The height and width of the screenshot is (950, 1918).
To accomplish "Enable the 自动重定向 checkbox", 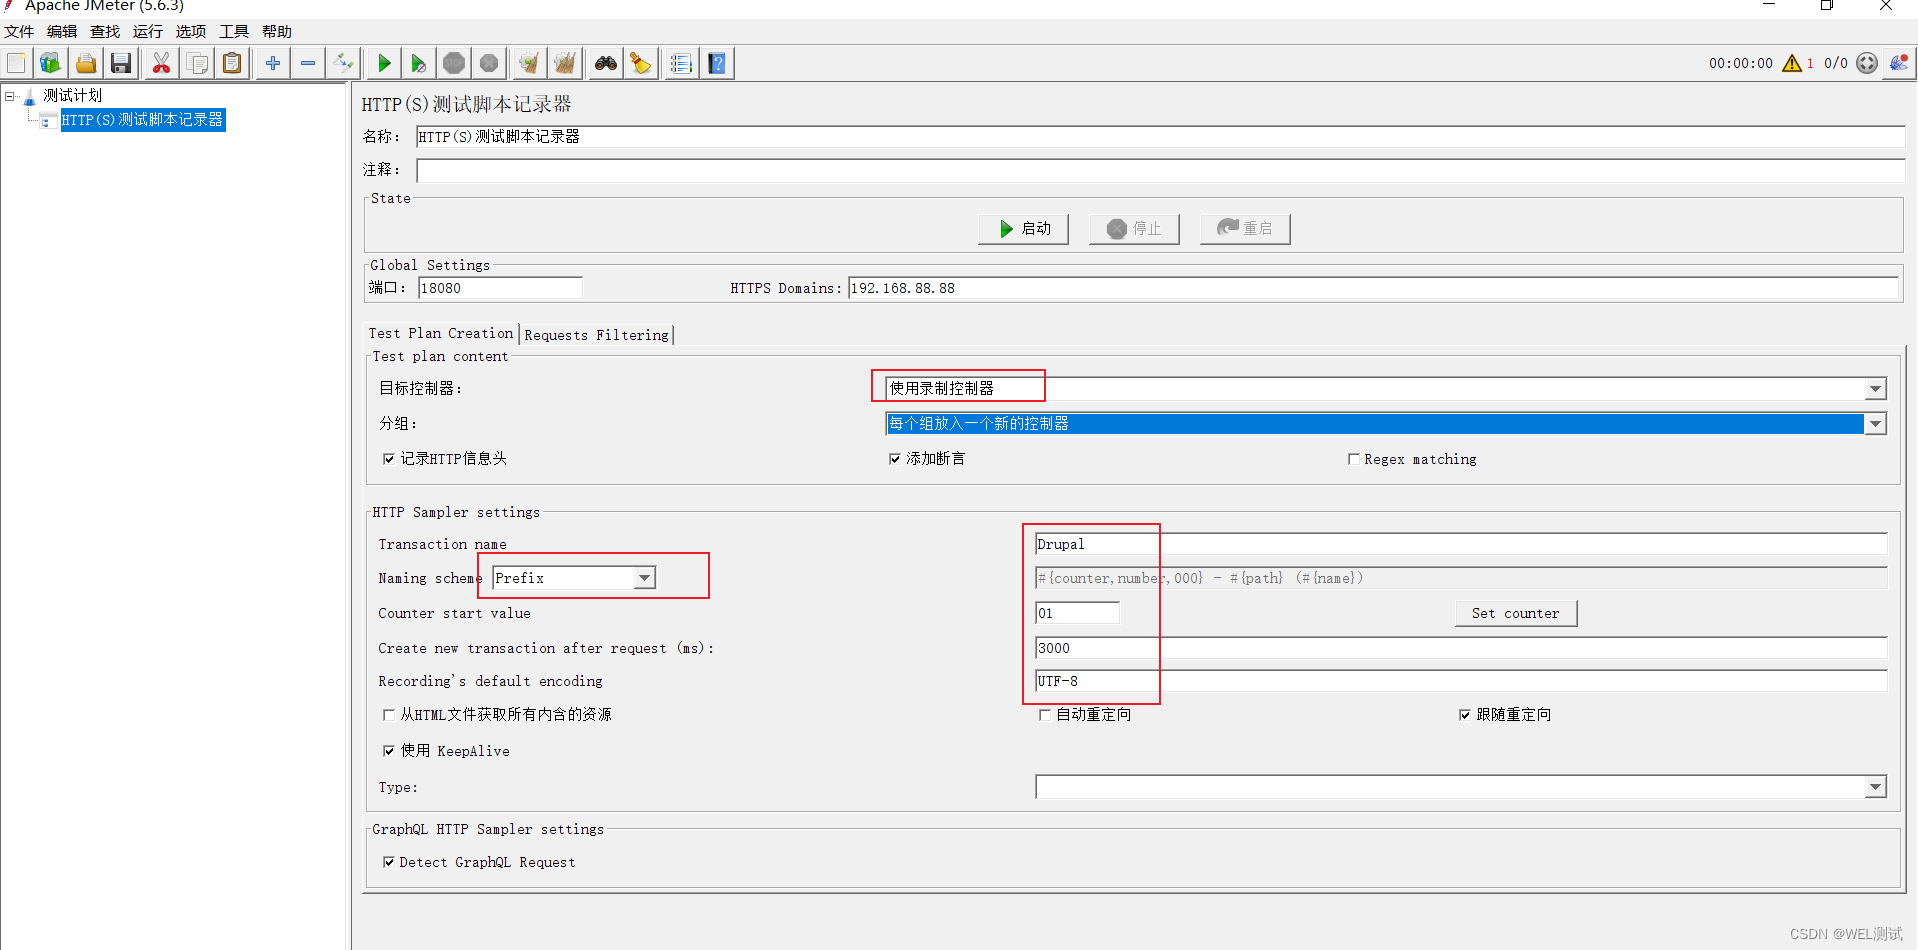I will [x=1045, y=715].
